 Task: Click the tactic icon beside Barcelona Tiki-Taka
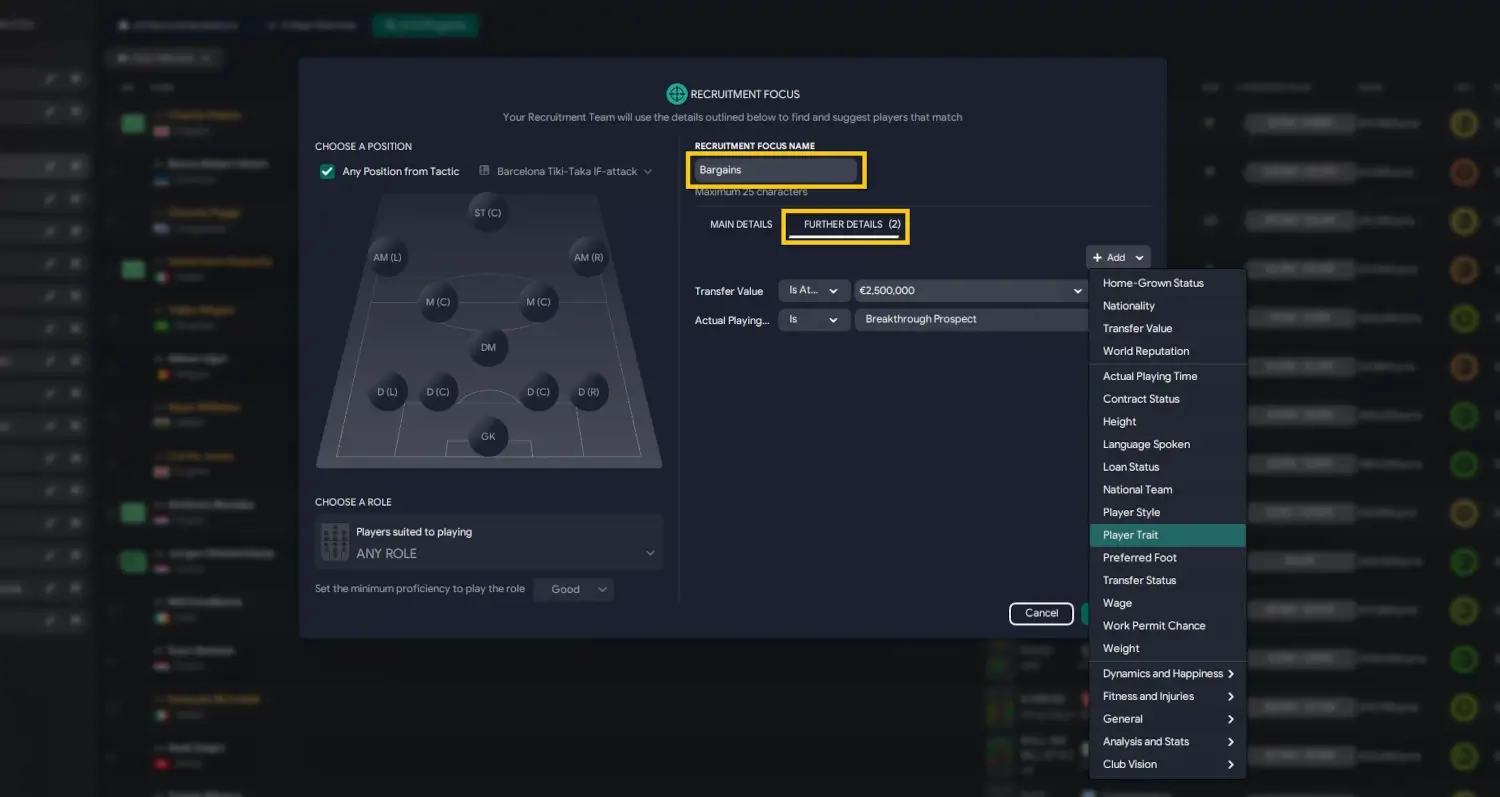pyautogui.click(x=484, y=171)
